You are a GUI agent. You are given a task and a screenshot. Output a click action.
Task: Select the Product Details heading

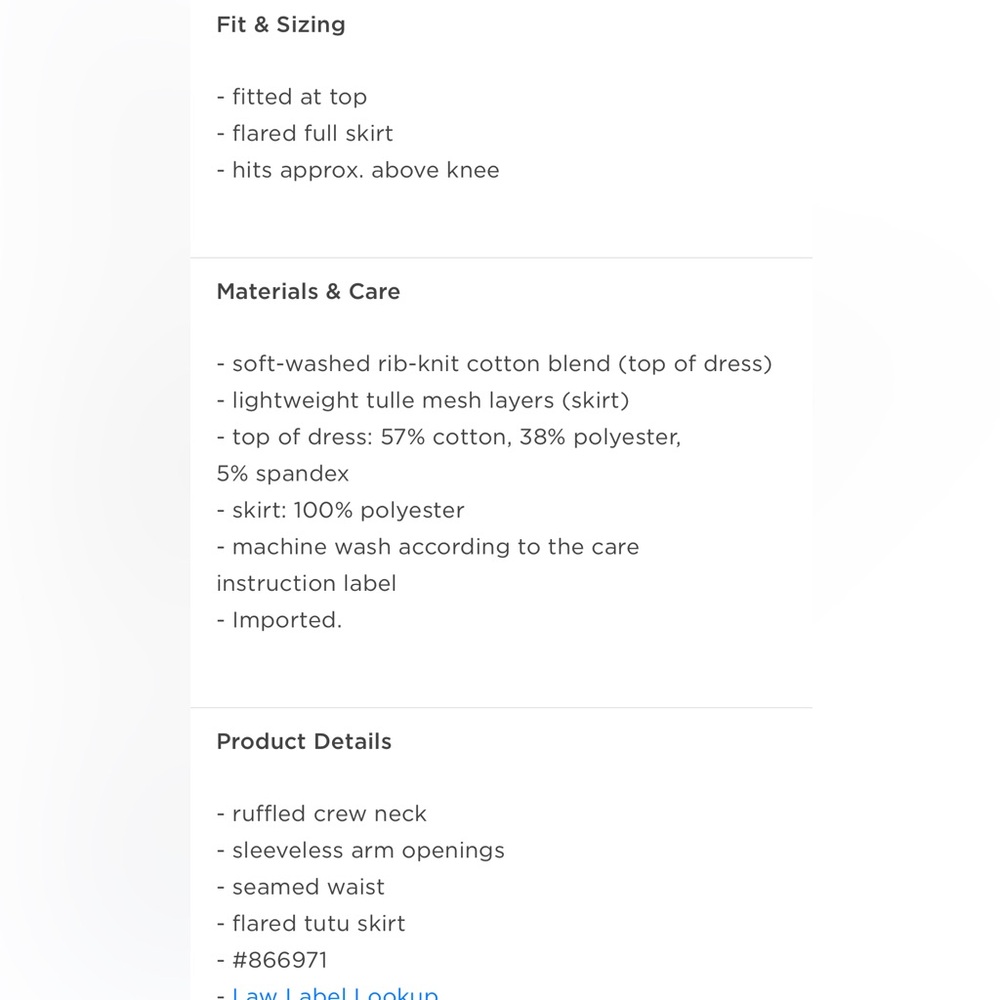point(304,742)
